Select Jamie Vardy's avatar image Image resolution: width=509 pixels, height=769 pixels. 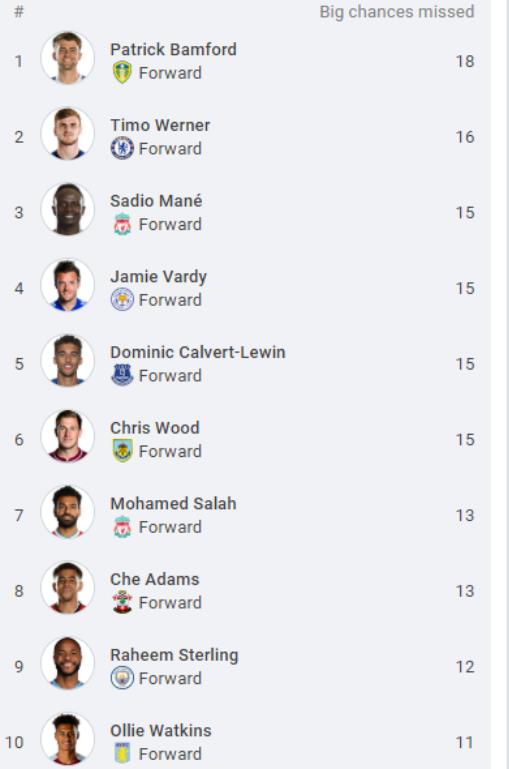click(x=68, y=285)
